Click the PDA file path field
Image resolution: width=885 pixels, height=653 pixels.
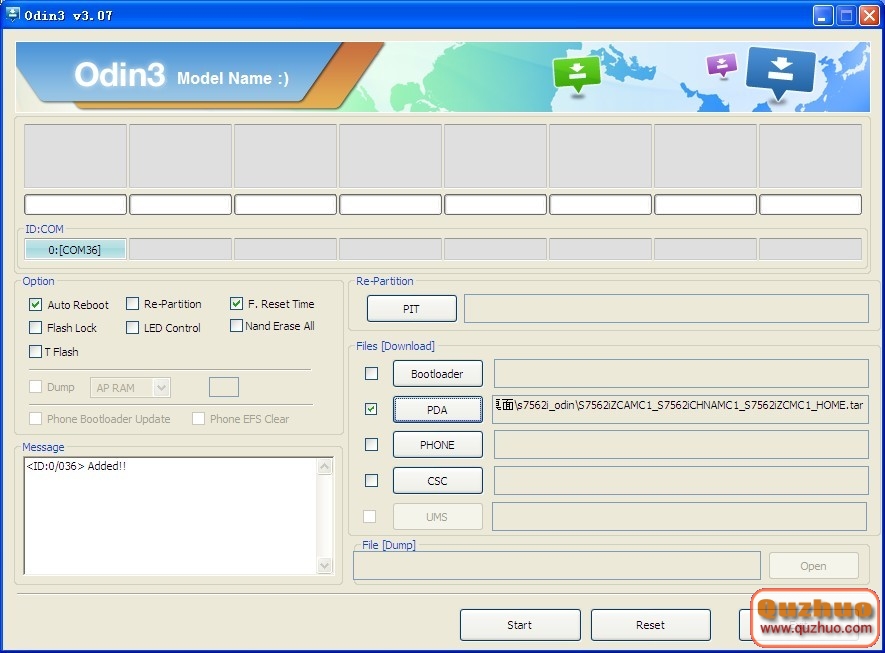pyautogui.click(x=680, y=409)
